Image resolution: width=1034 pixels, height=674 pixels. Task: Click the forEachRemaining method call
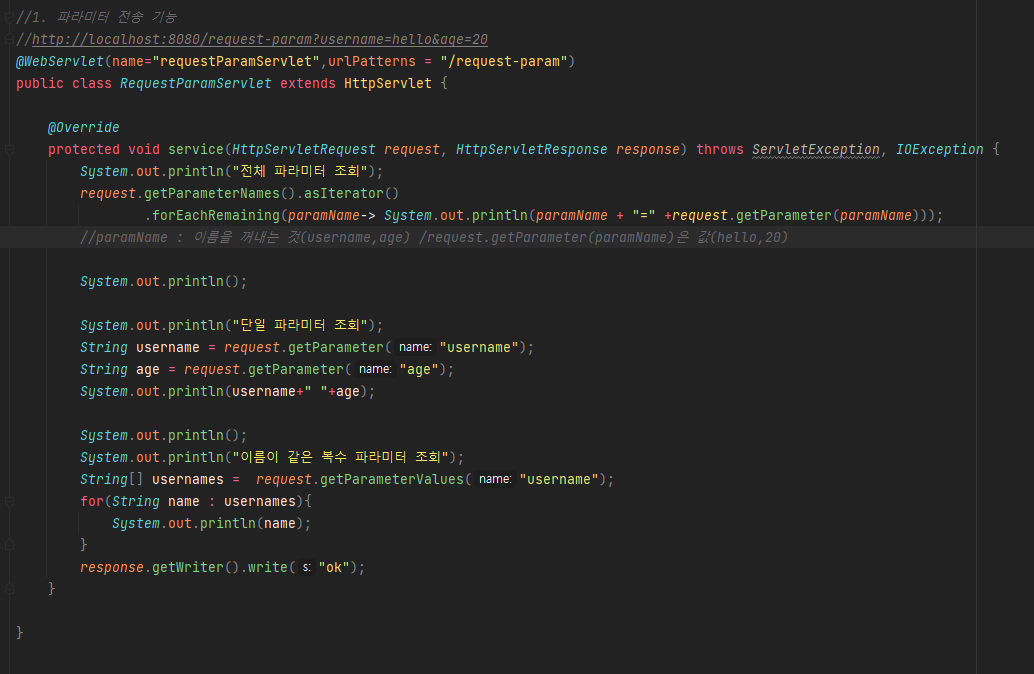(x=215, y=216)
